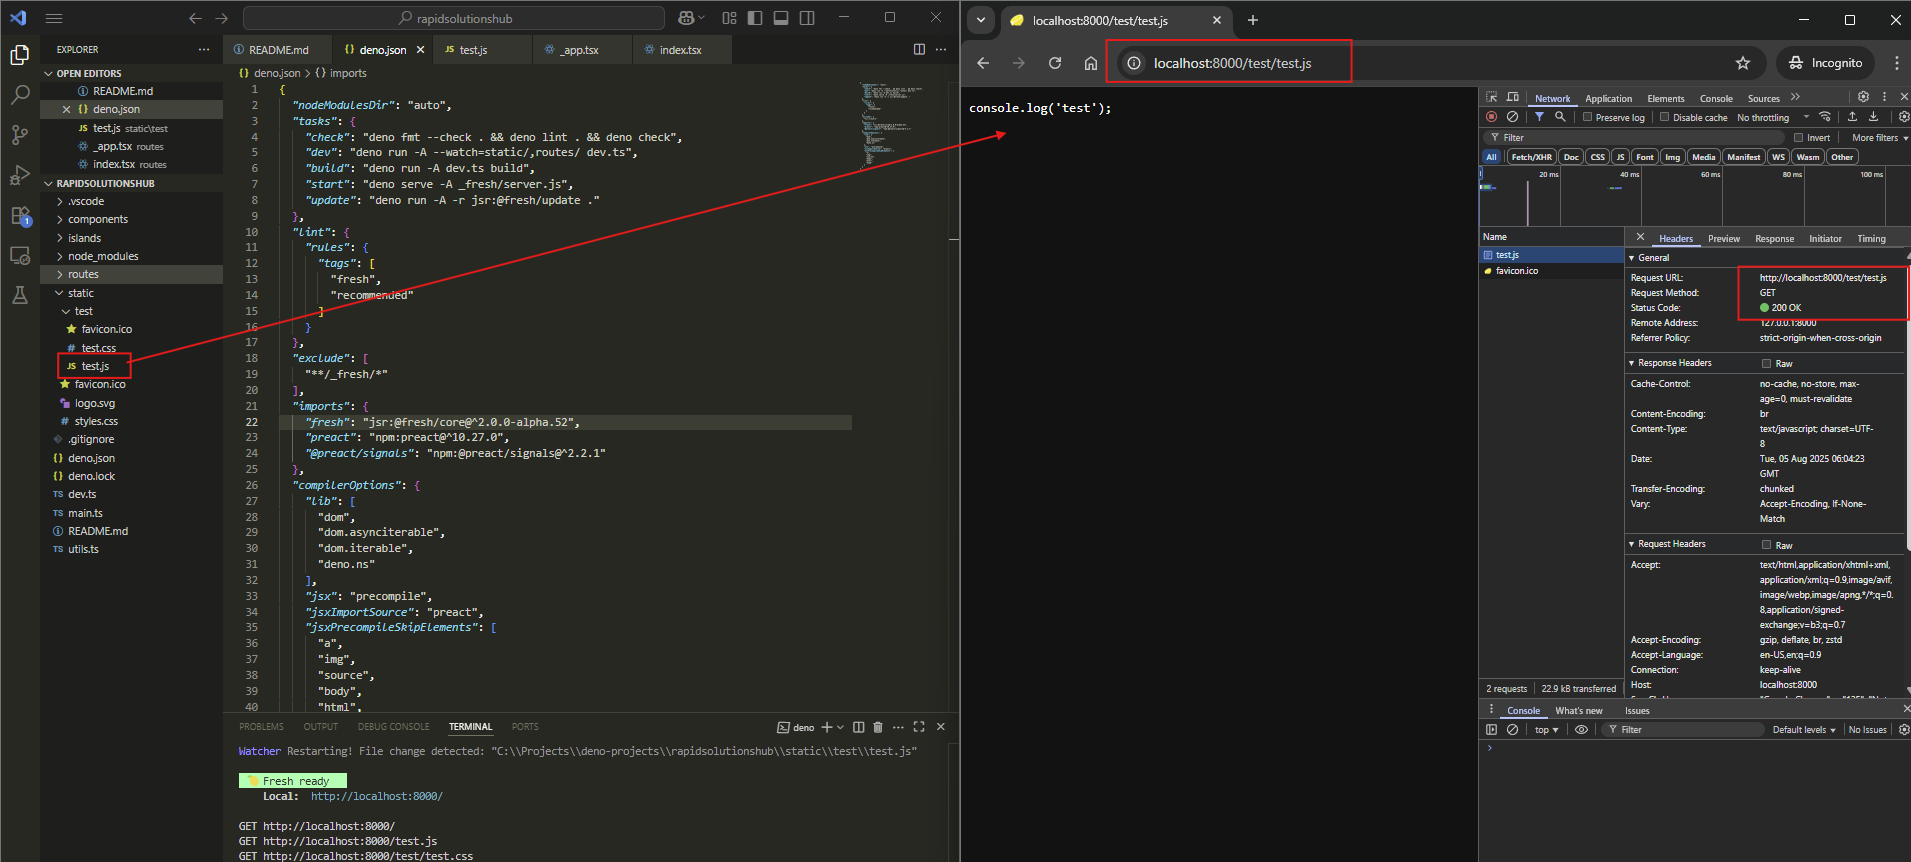Reload the page in Chrome
1911x862 pixels.
pyautogui.click(x=1055, y=63)
